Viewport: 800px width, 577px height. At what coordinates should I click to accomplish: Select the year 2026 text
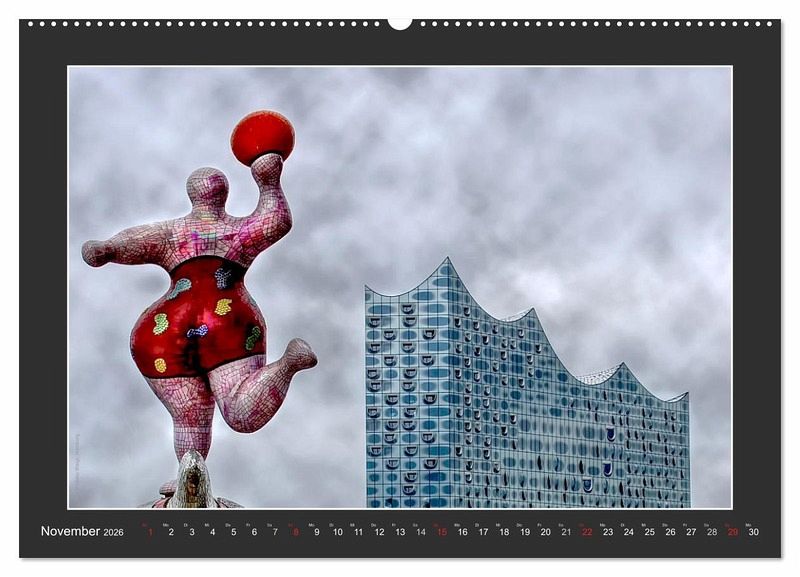click(x=113, y=533)
